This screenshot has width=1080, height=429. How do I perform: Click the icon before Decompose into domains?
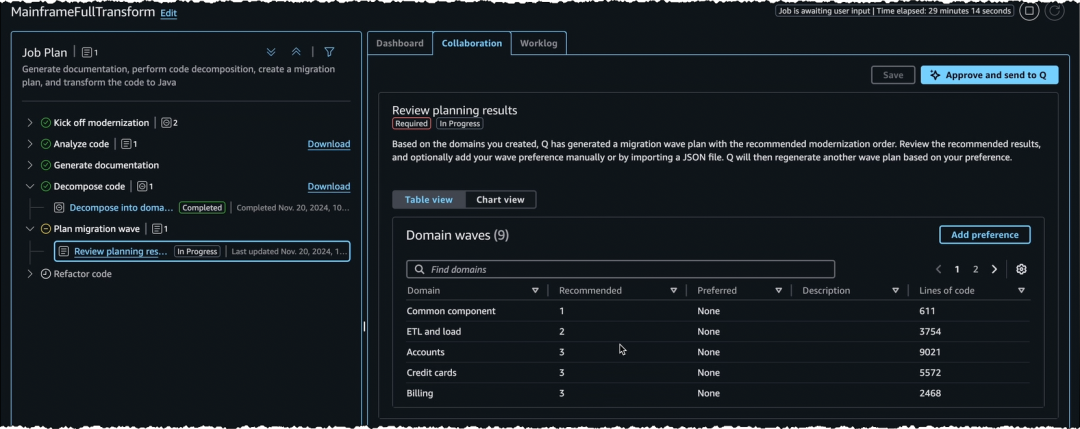(59, 207)
